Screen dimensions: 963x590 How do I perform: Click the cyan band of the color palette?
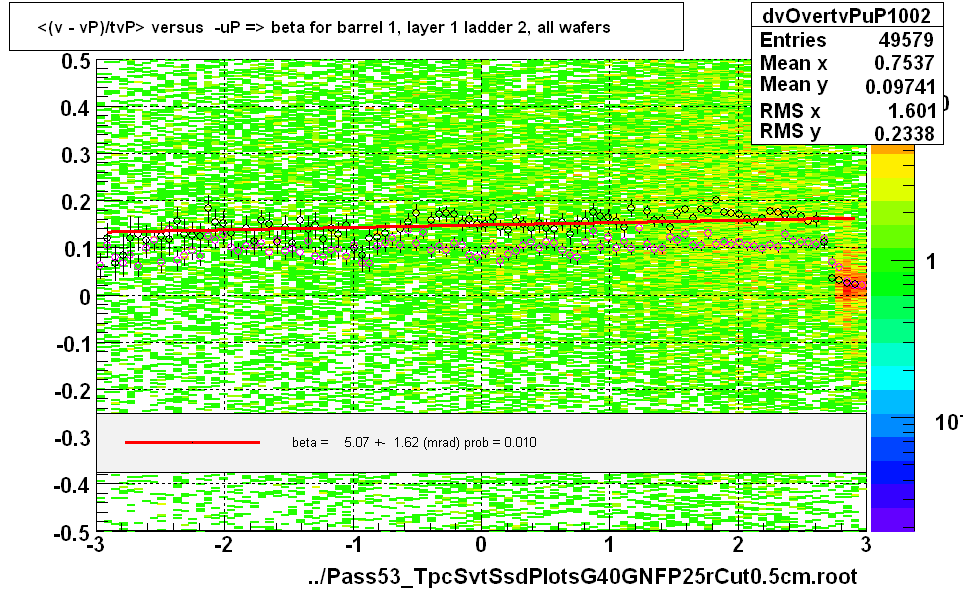coord(892,378)
